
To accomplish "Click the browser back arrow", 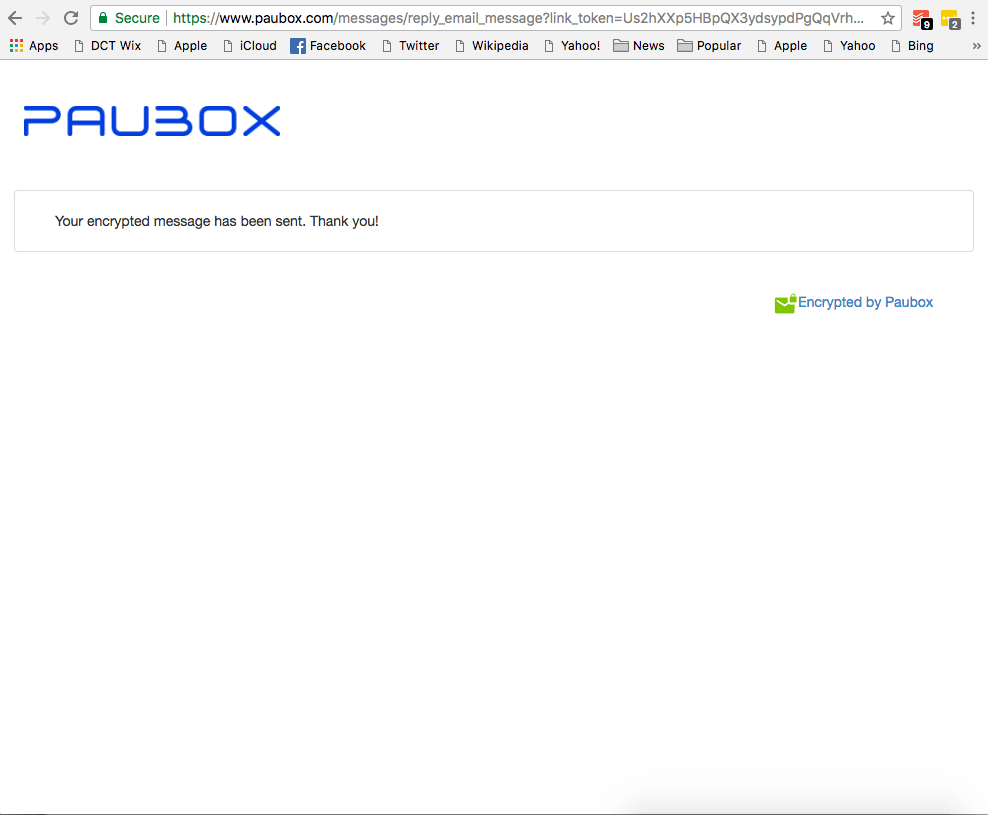I will click(x=15, y=18).
